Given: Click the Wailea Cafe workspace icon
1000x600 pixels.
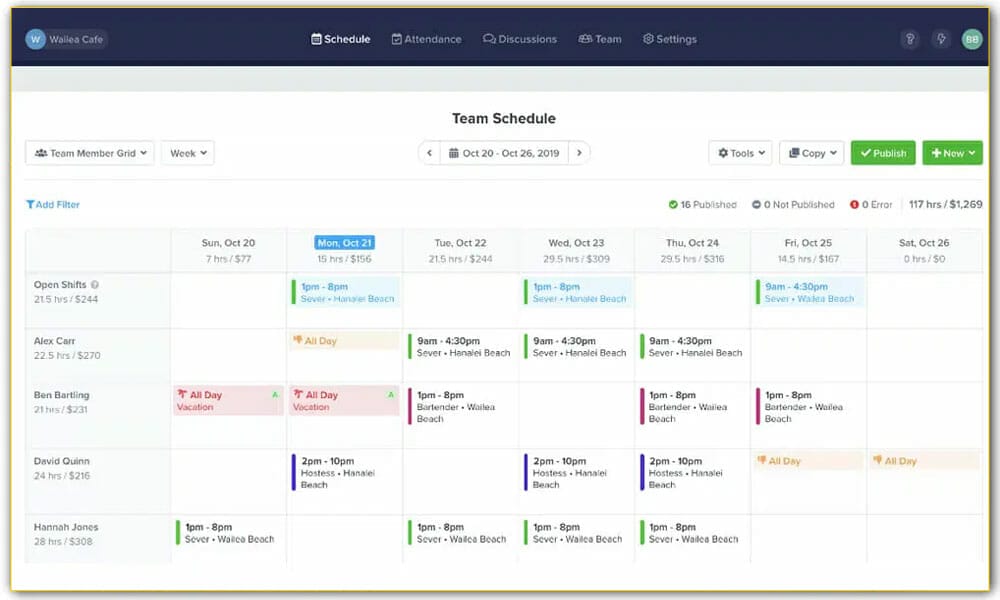Looking at the screenshot, I should tap(35, 38).
